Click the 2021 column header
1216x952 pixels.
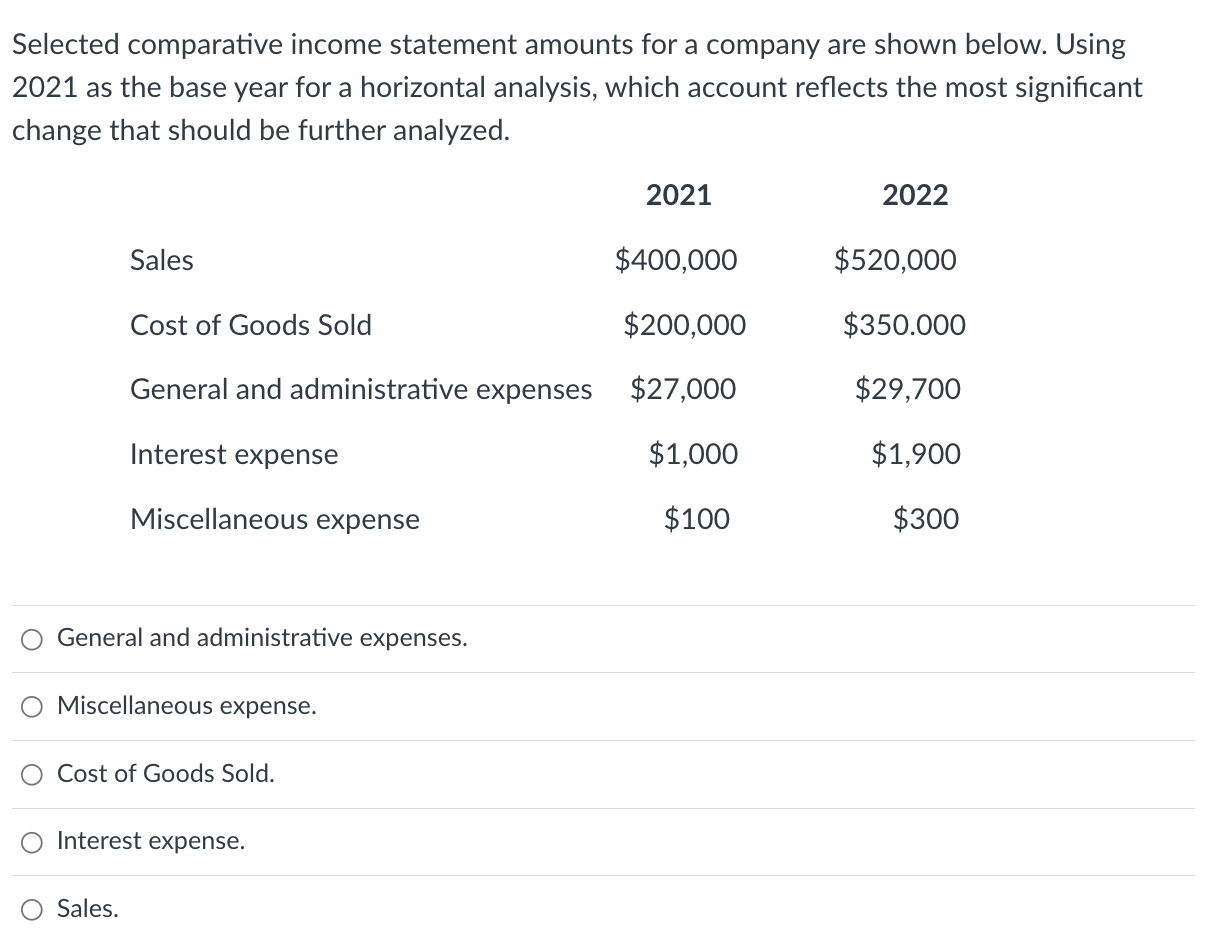click(x=678, y=195)
